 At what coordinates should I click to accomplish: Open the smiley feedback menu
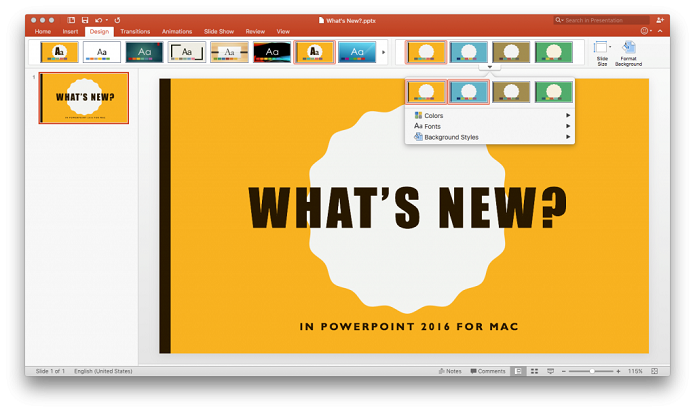tap(645, 31)
